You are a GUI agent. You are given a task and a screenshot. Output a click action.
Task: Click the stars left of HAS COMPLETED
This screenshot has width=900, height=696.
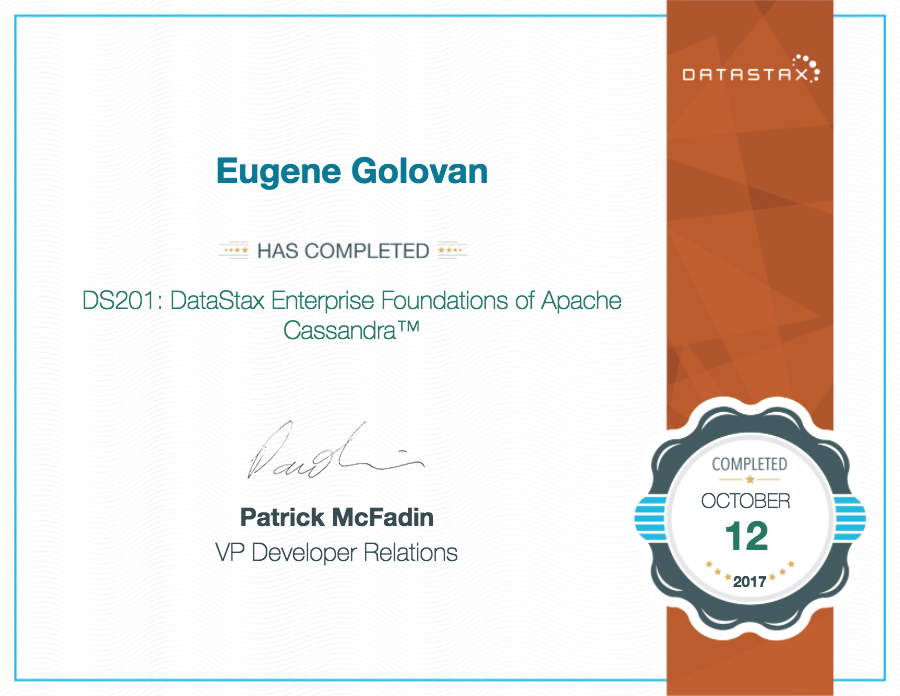tap(234, 251)
